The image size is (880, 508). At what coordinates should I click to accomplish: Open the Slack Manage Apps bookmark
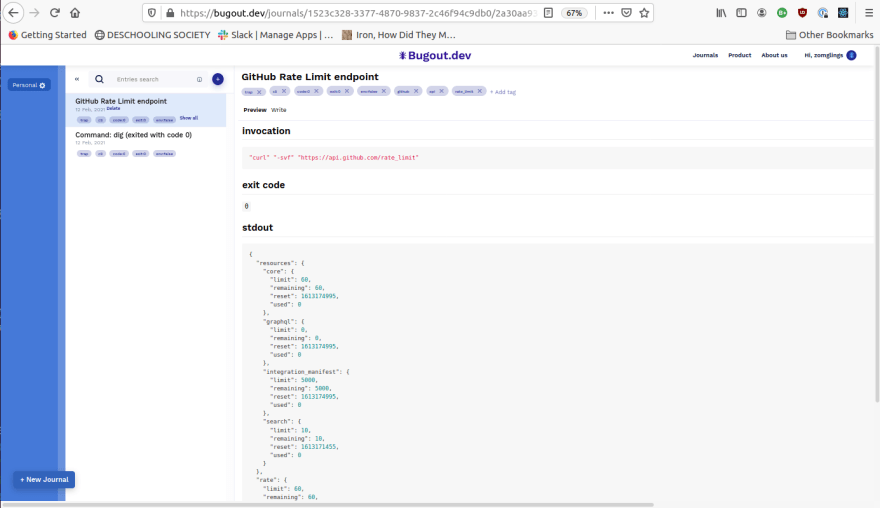point(275,35)
